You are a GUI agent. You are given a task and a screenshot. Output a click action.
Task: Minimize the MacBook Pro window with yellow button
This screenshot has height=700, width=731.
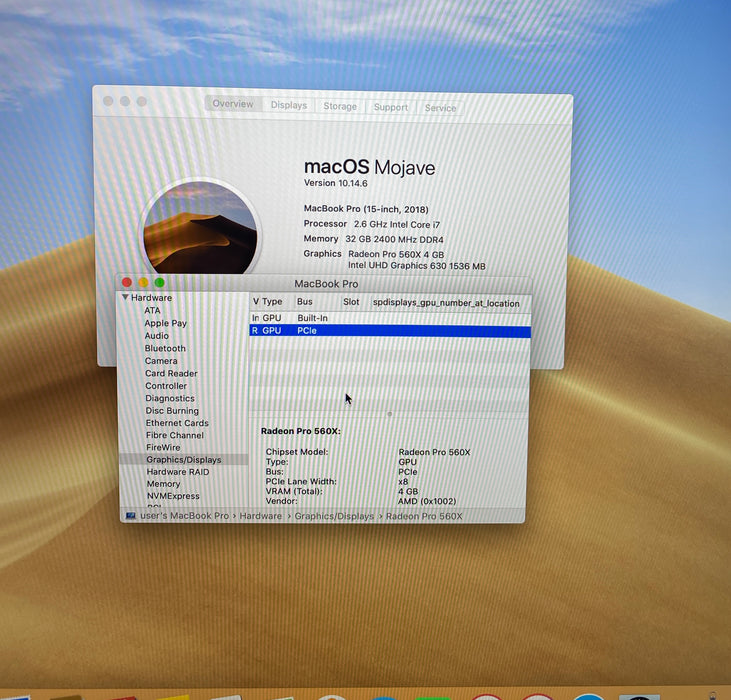(x=143, y=282)
